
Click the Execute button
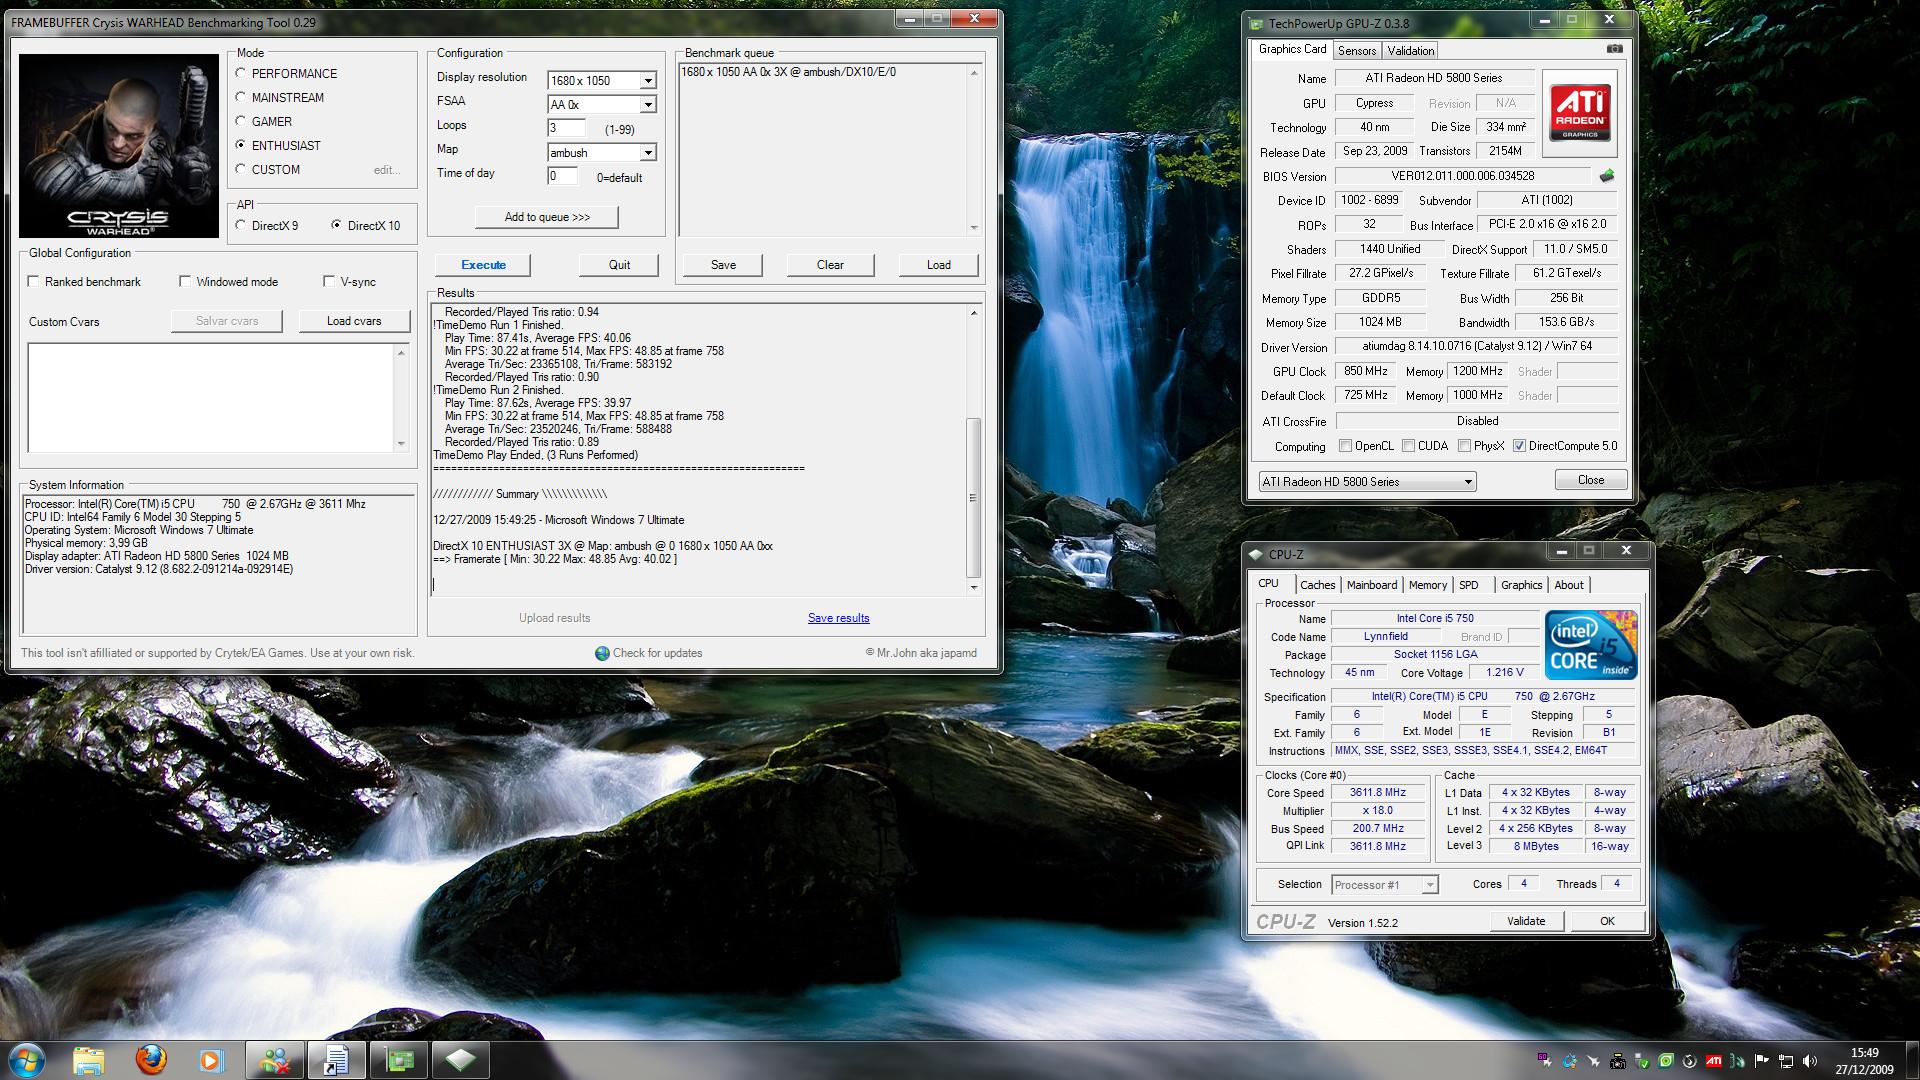483,265
